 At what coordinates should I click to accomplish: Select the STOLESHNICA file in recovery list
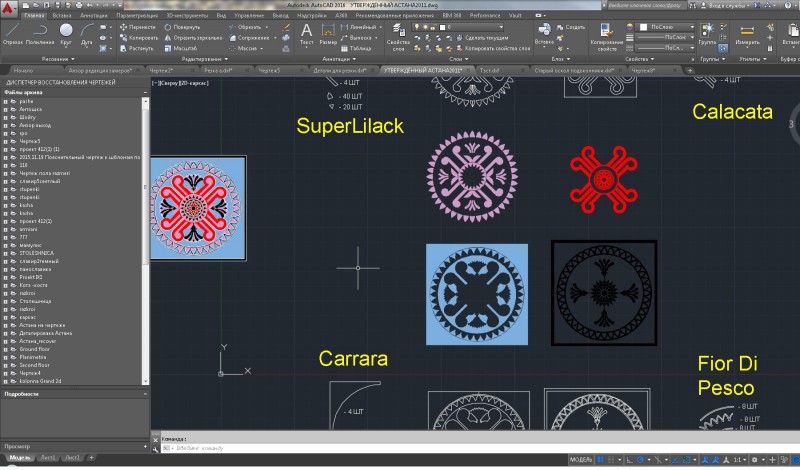[37, 254]
